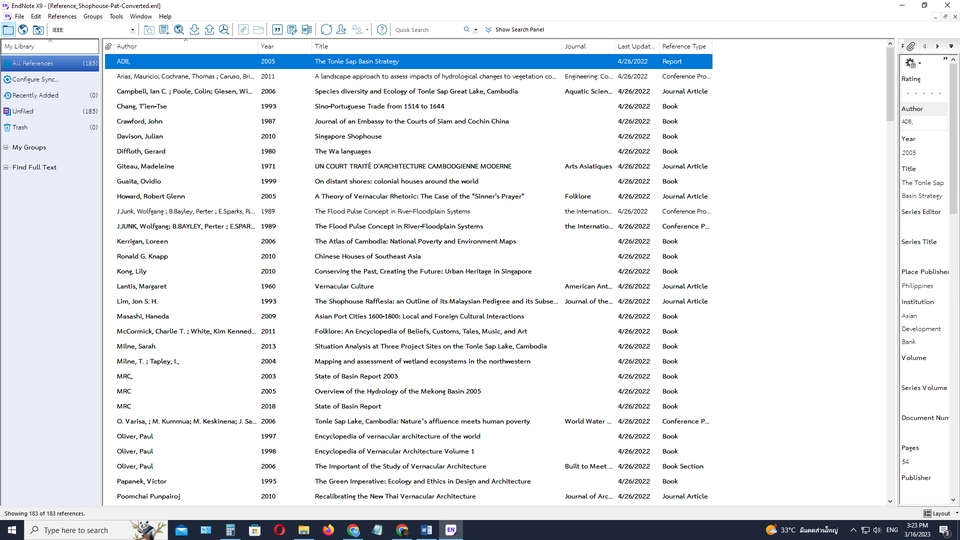Select All References group
The height and width of the screenshot is (540, 960).
50,63
